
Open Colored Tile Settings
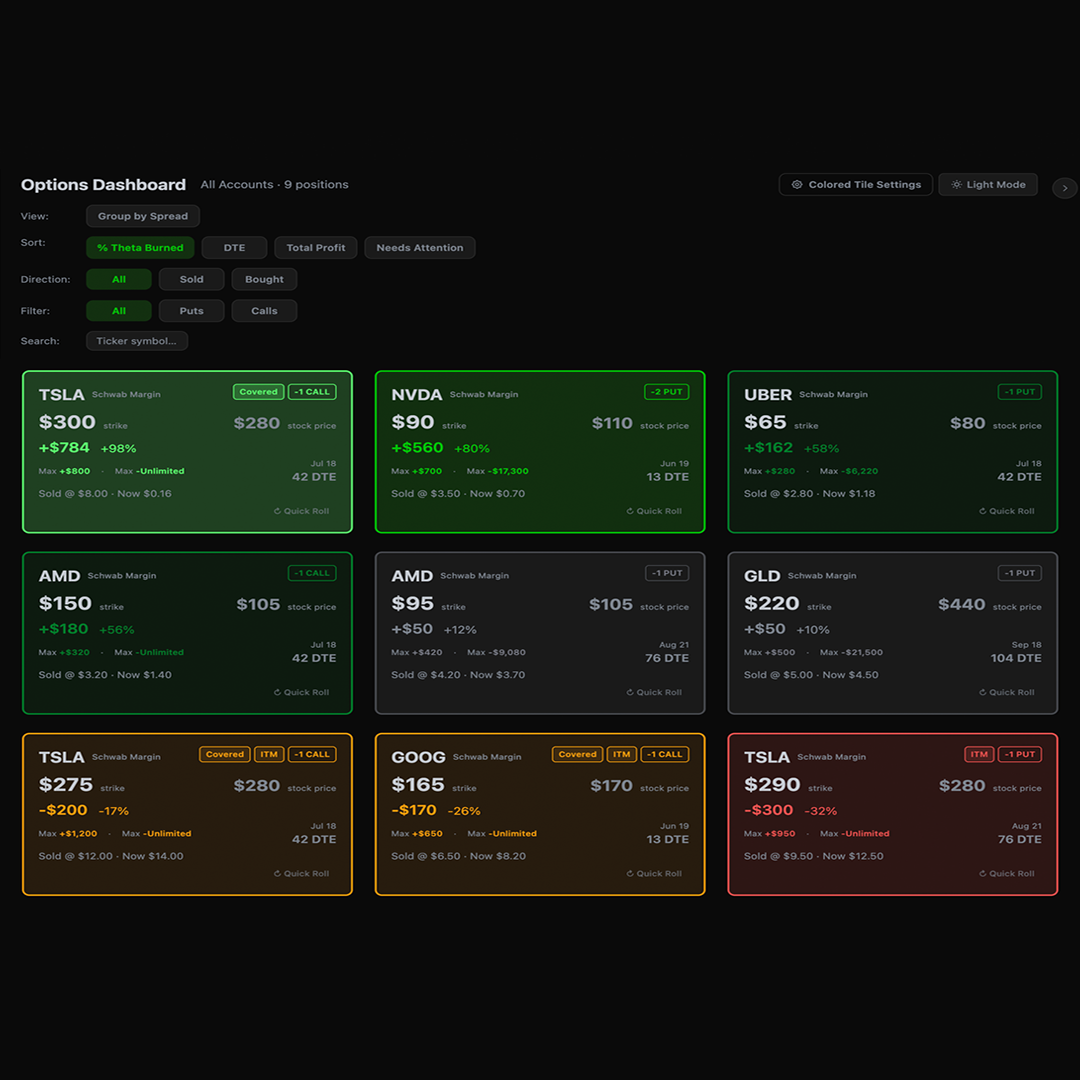click(x=855, y=185)
